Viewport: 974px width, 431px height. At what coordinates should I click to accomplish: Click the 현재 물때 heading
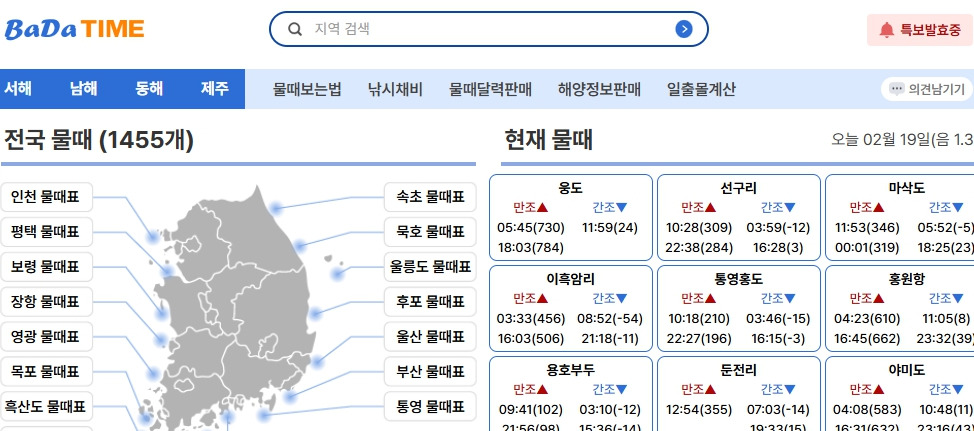coord(548,140)
